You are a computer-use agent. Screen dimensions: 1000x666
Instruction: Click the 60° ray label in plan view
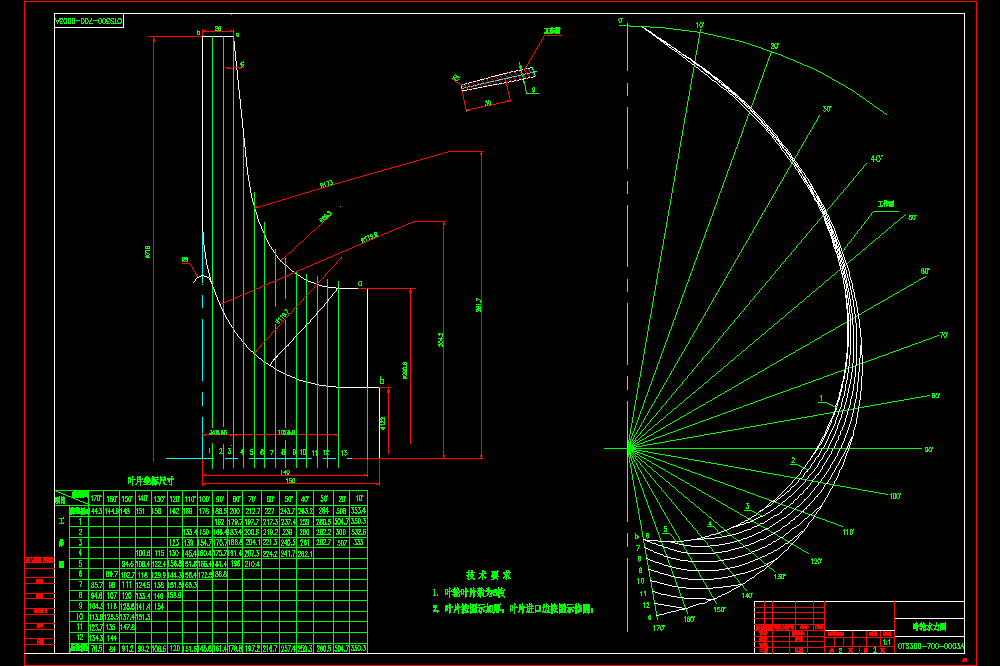(x=925, y=272)
